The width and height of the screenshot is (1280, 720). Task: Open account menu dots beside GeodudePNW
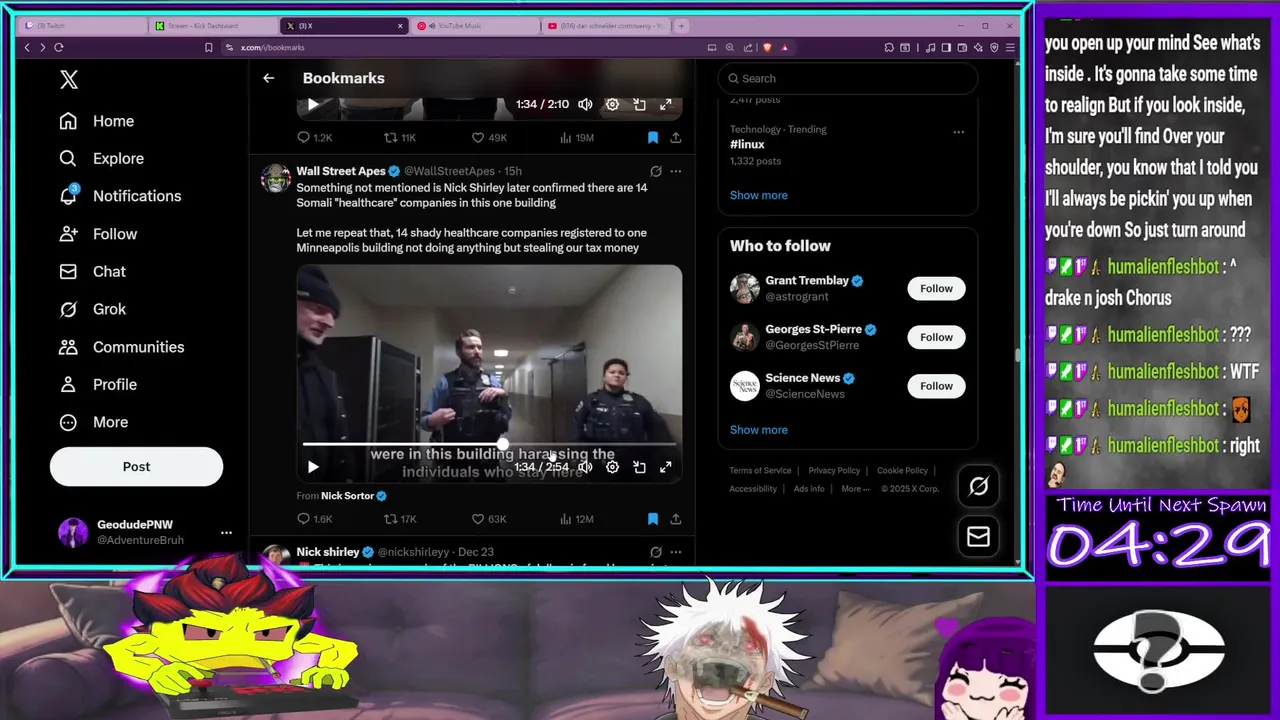[x=226, y=532]
